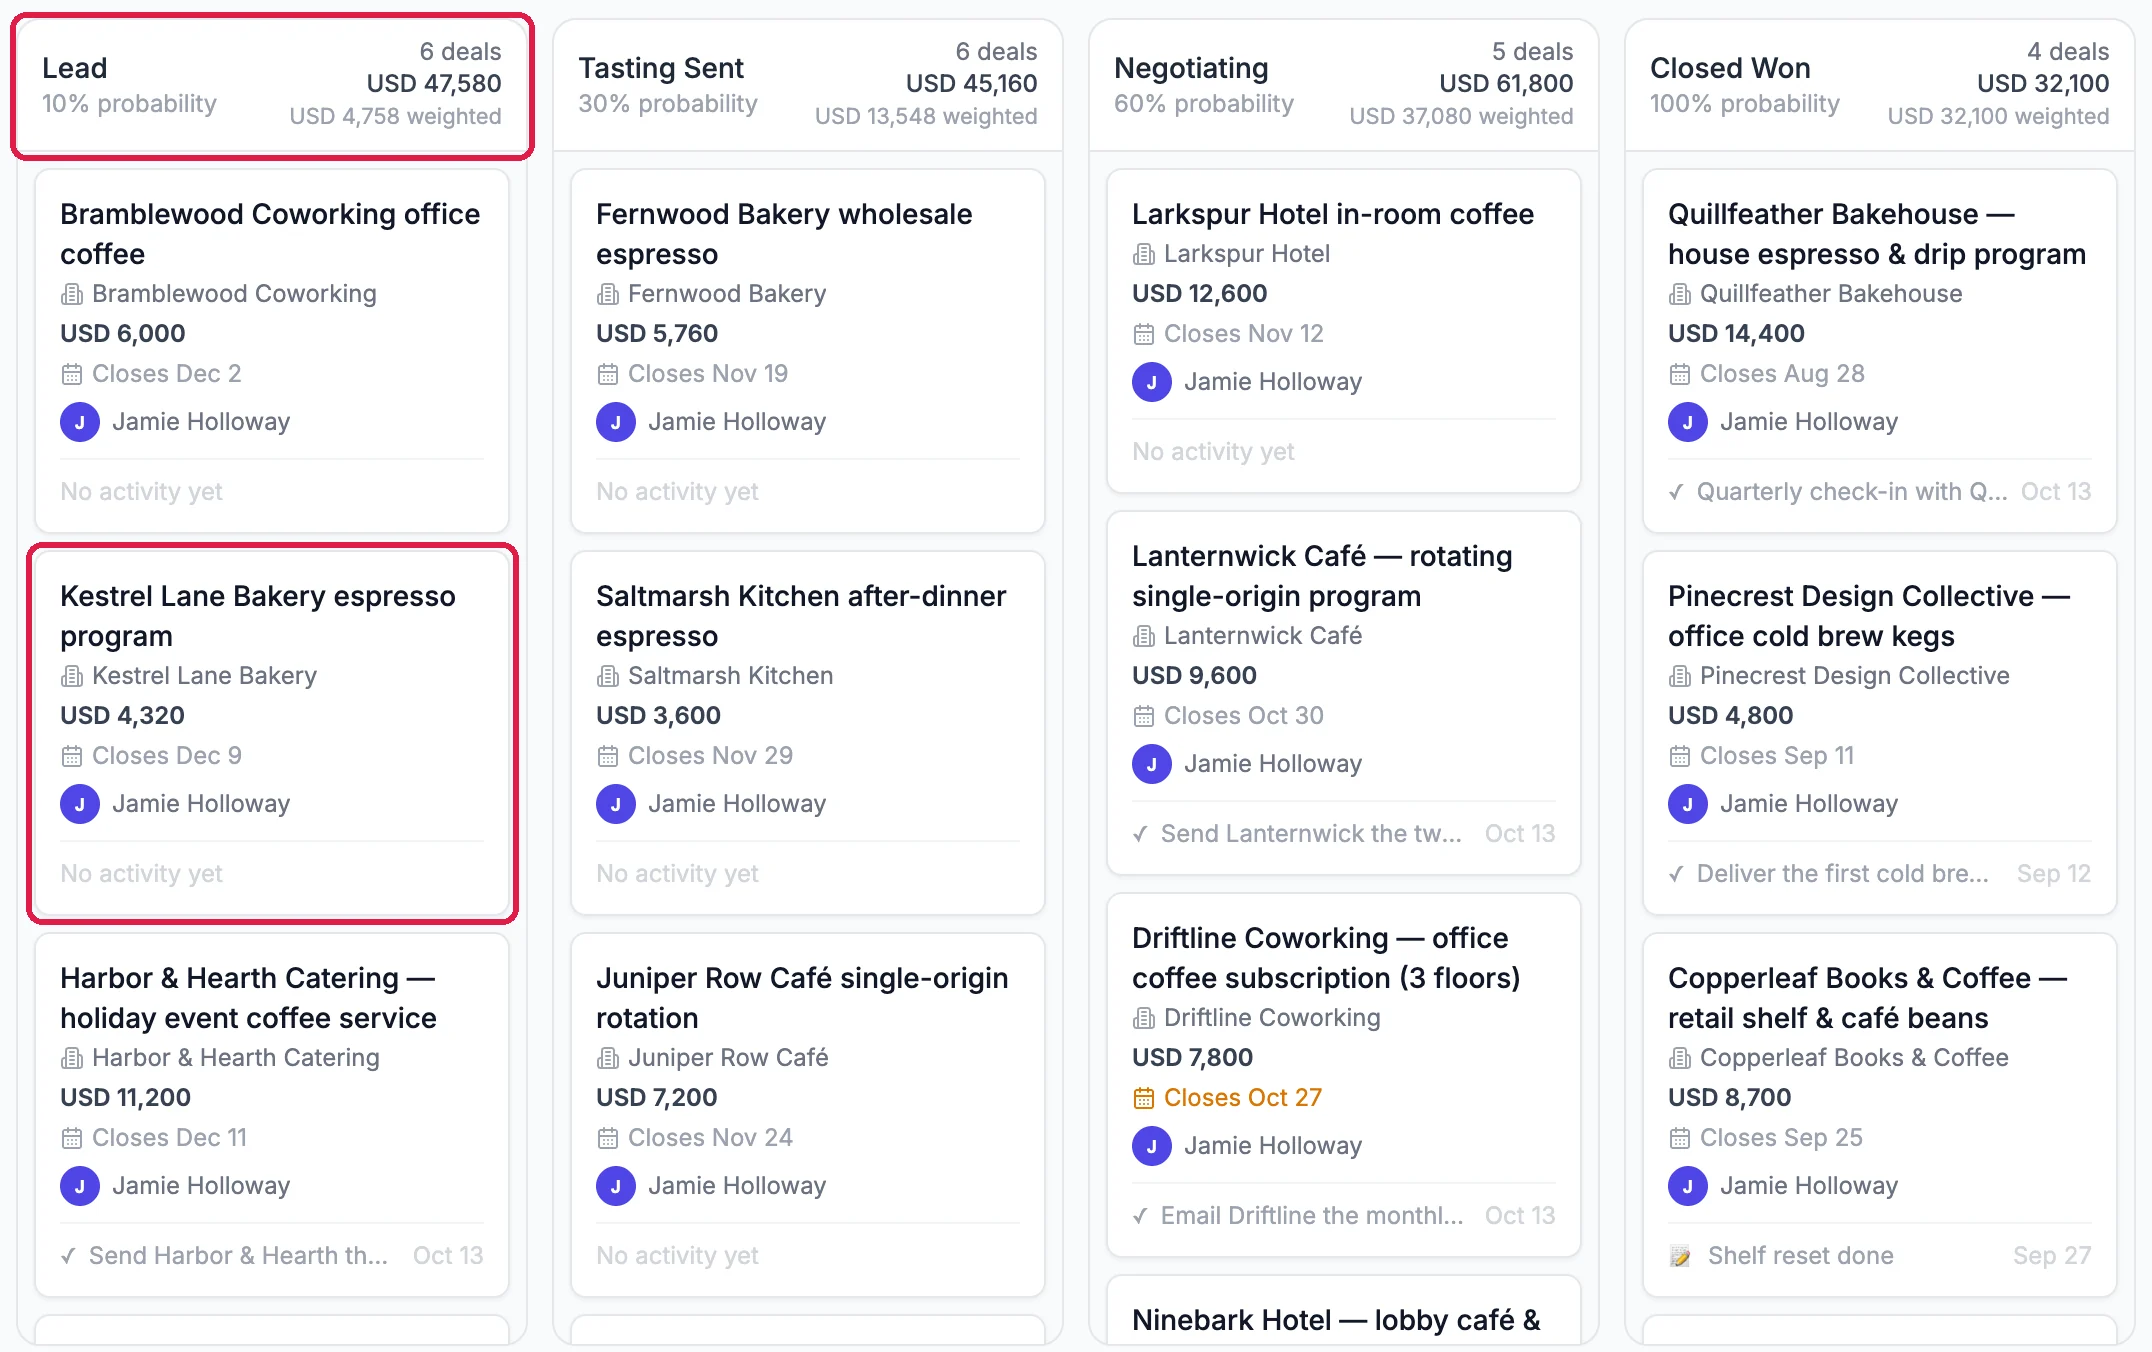Click the calendar icon beside Closes Dec 2

click(x=72, y=374)
